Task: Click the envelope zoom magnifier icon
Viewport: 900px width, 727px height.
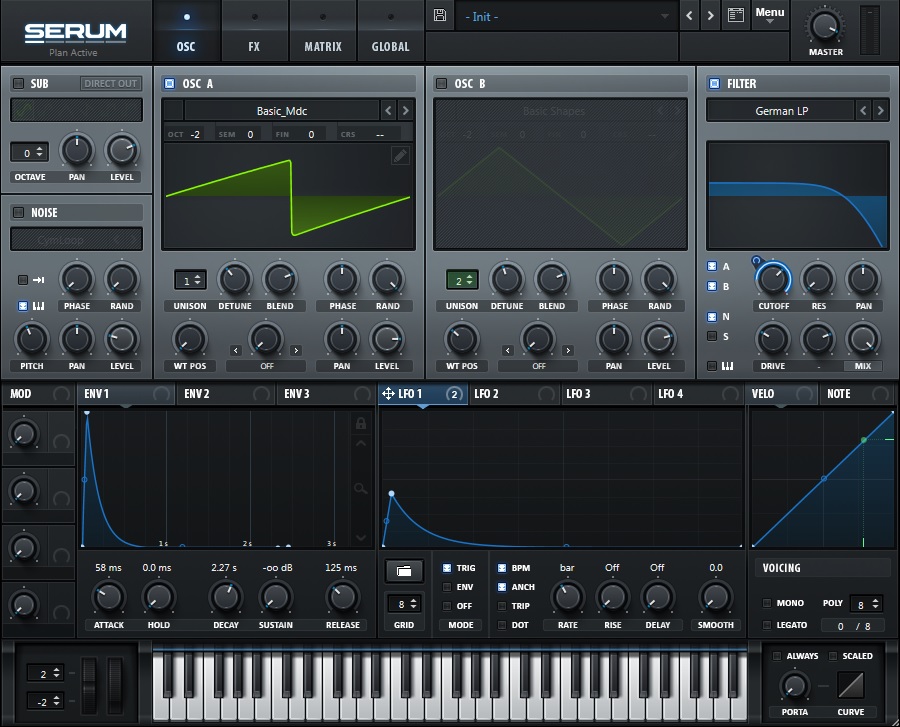Action: pyautogui.click(x=360, y=489)
